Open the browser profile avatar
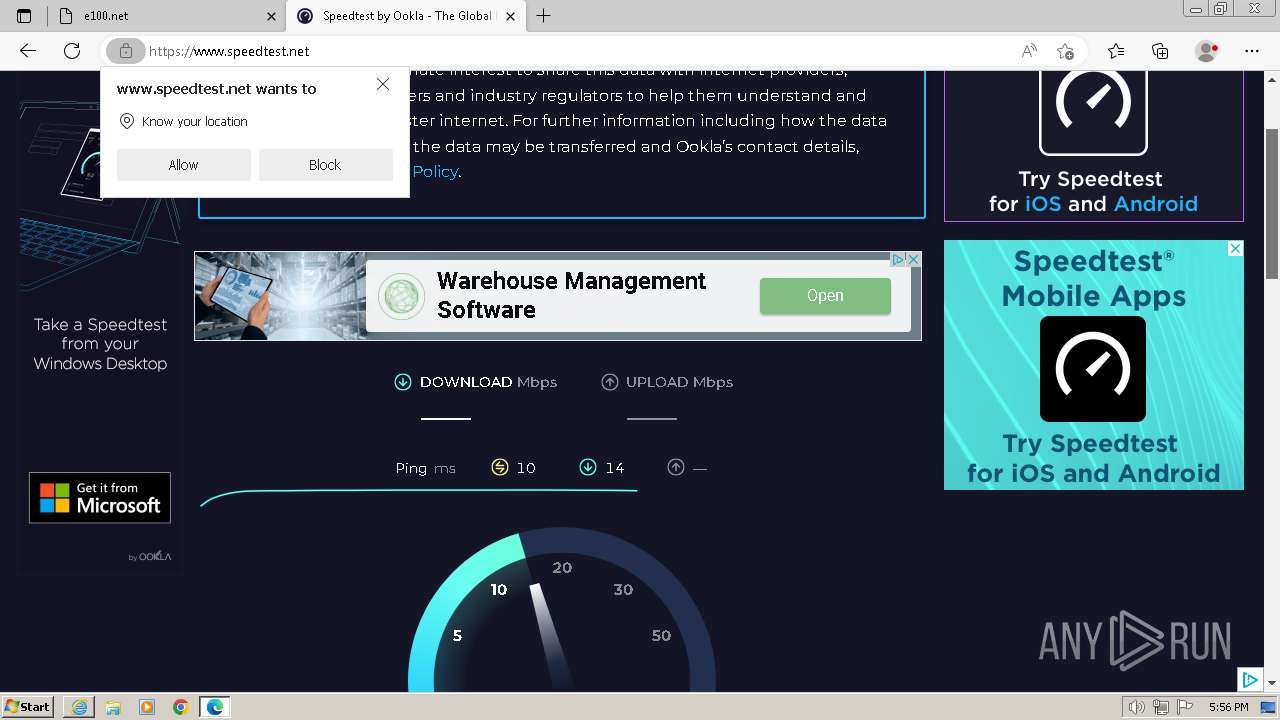 coord(1206,51)
